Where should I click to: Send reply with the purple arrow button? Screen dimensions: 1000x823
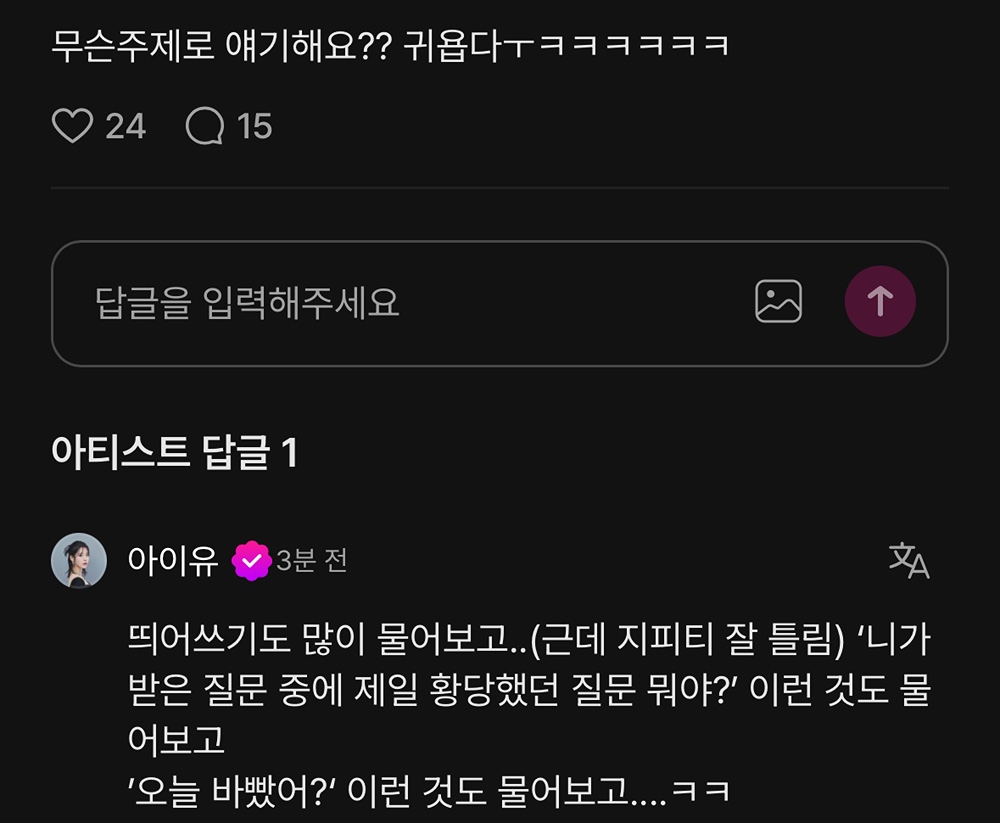pos(880,301)
